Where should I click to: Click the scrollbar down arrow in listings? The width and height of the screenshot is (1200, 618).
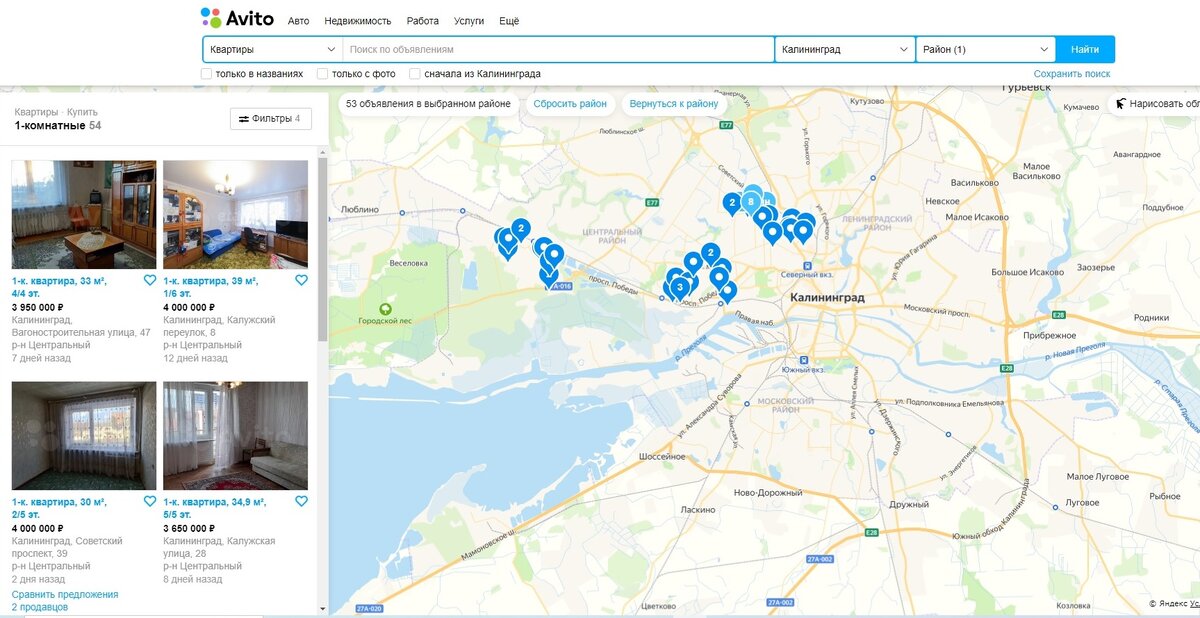(x=322, y=608)
